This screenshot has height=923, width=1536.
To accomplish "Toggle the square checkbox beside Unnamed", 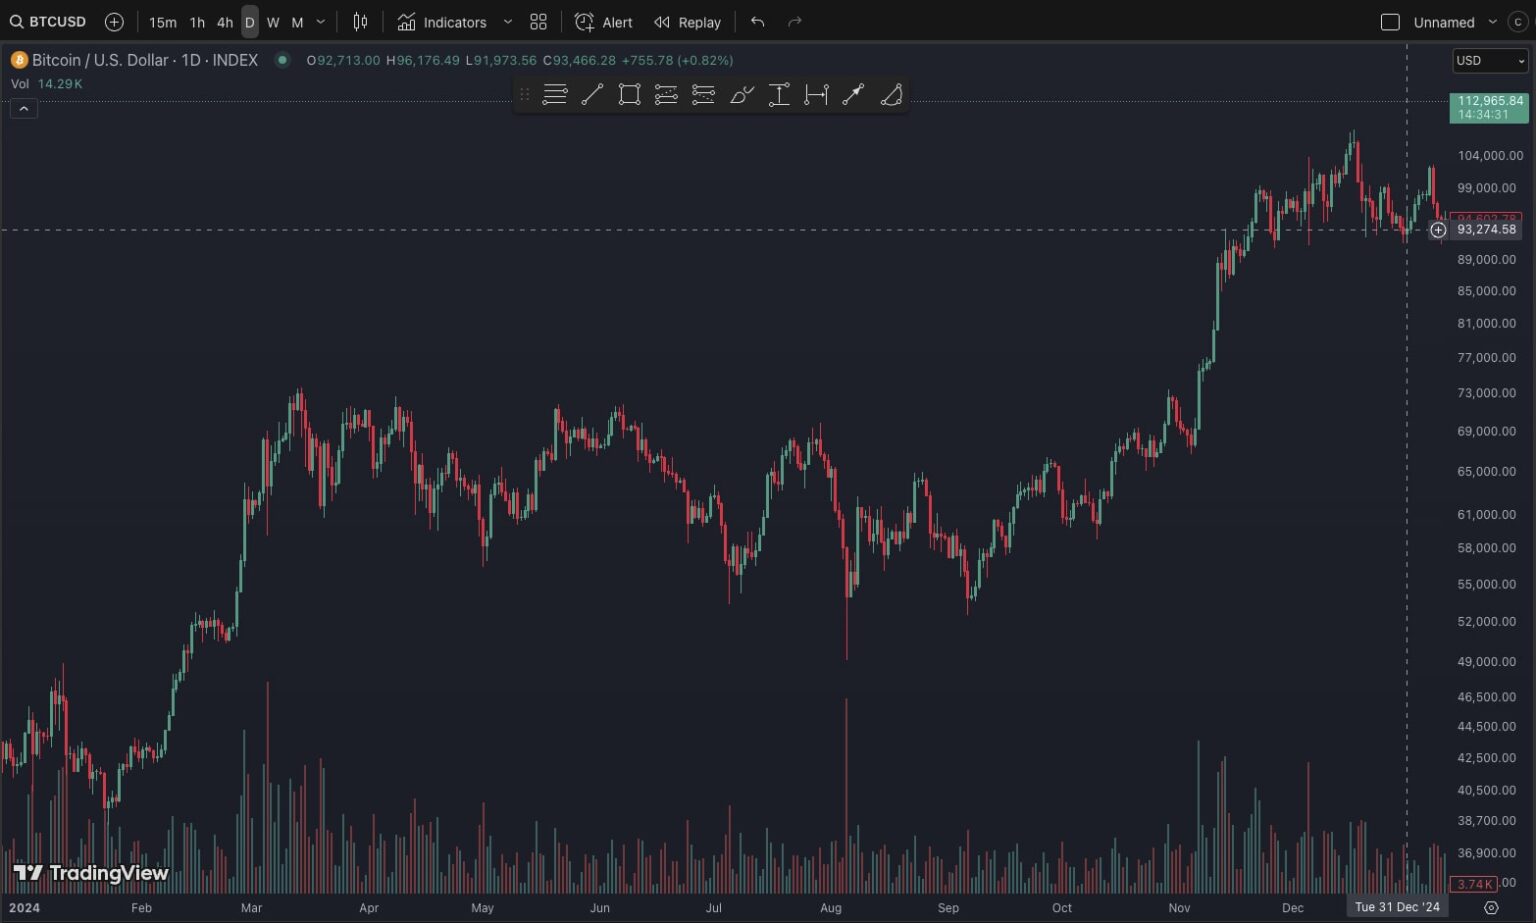I will pyautogui.click(x=1390, y=22).
